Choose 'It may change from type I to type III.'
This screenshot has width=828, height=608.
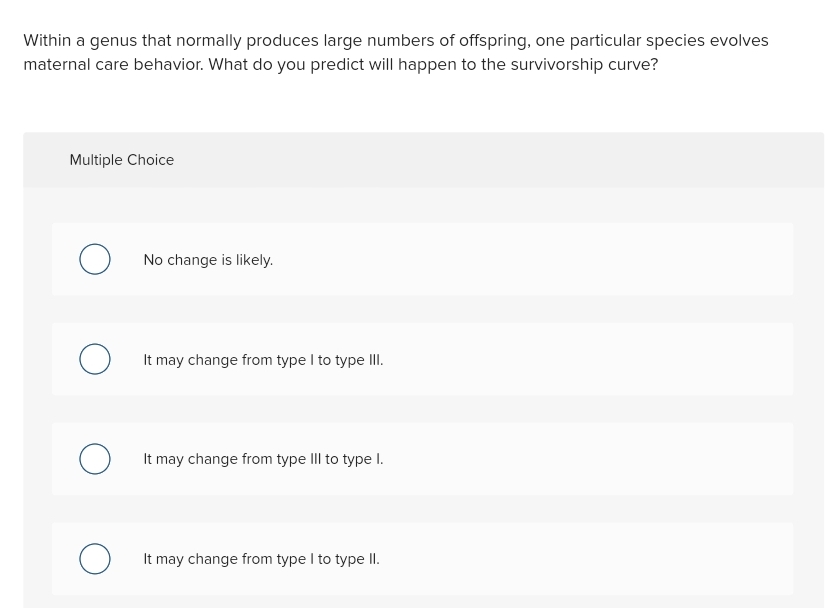tap(263, 359)
